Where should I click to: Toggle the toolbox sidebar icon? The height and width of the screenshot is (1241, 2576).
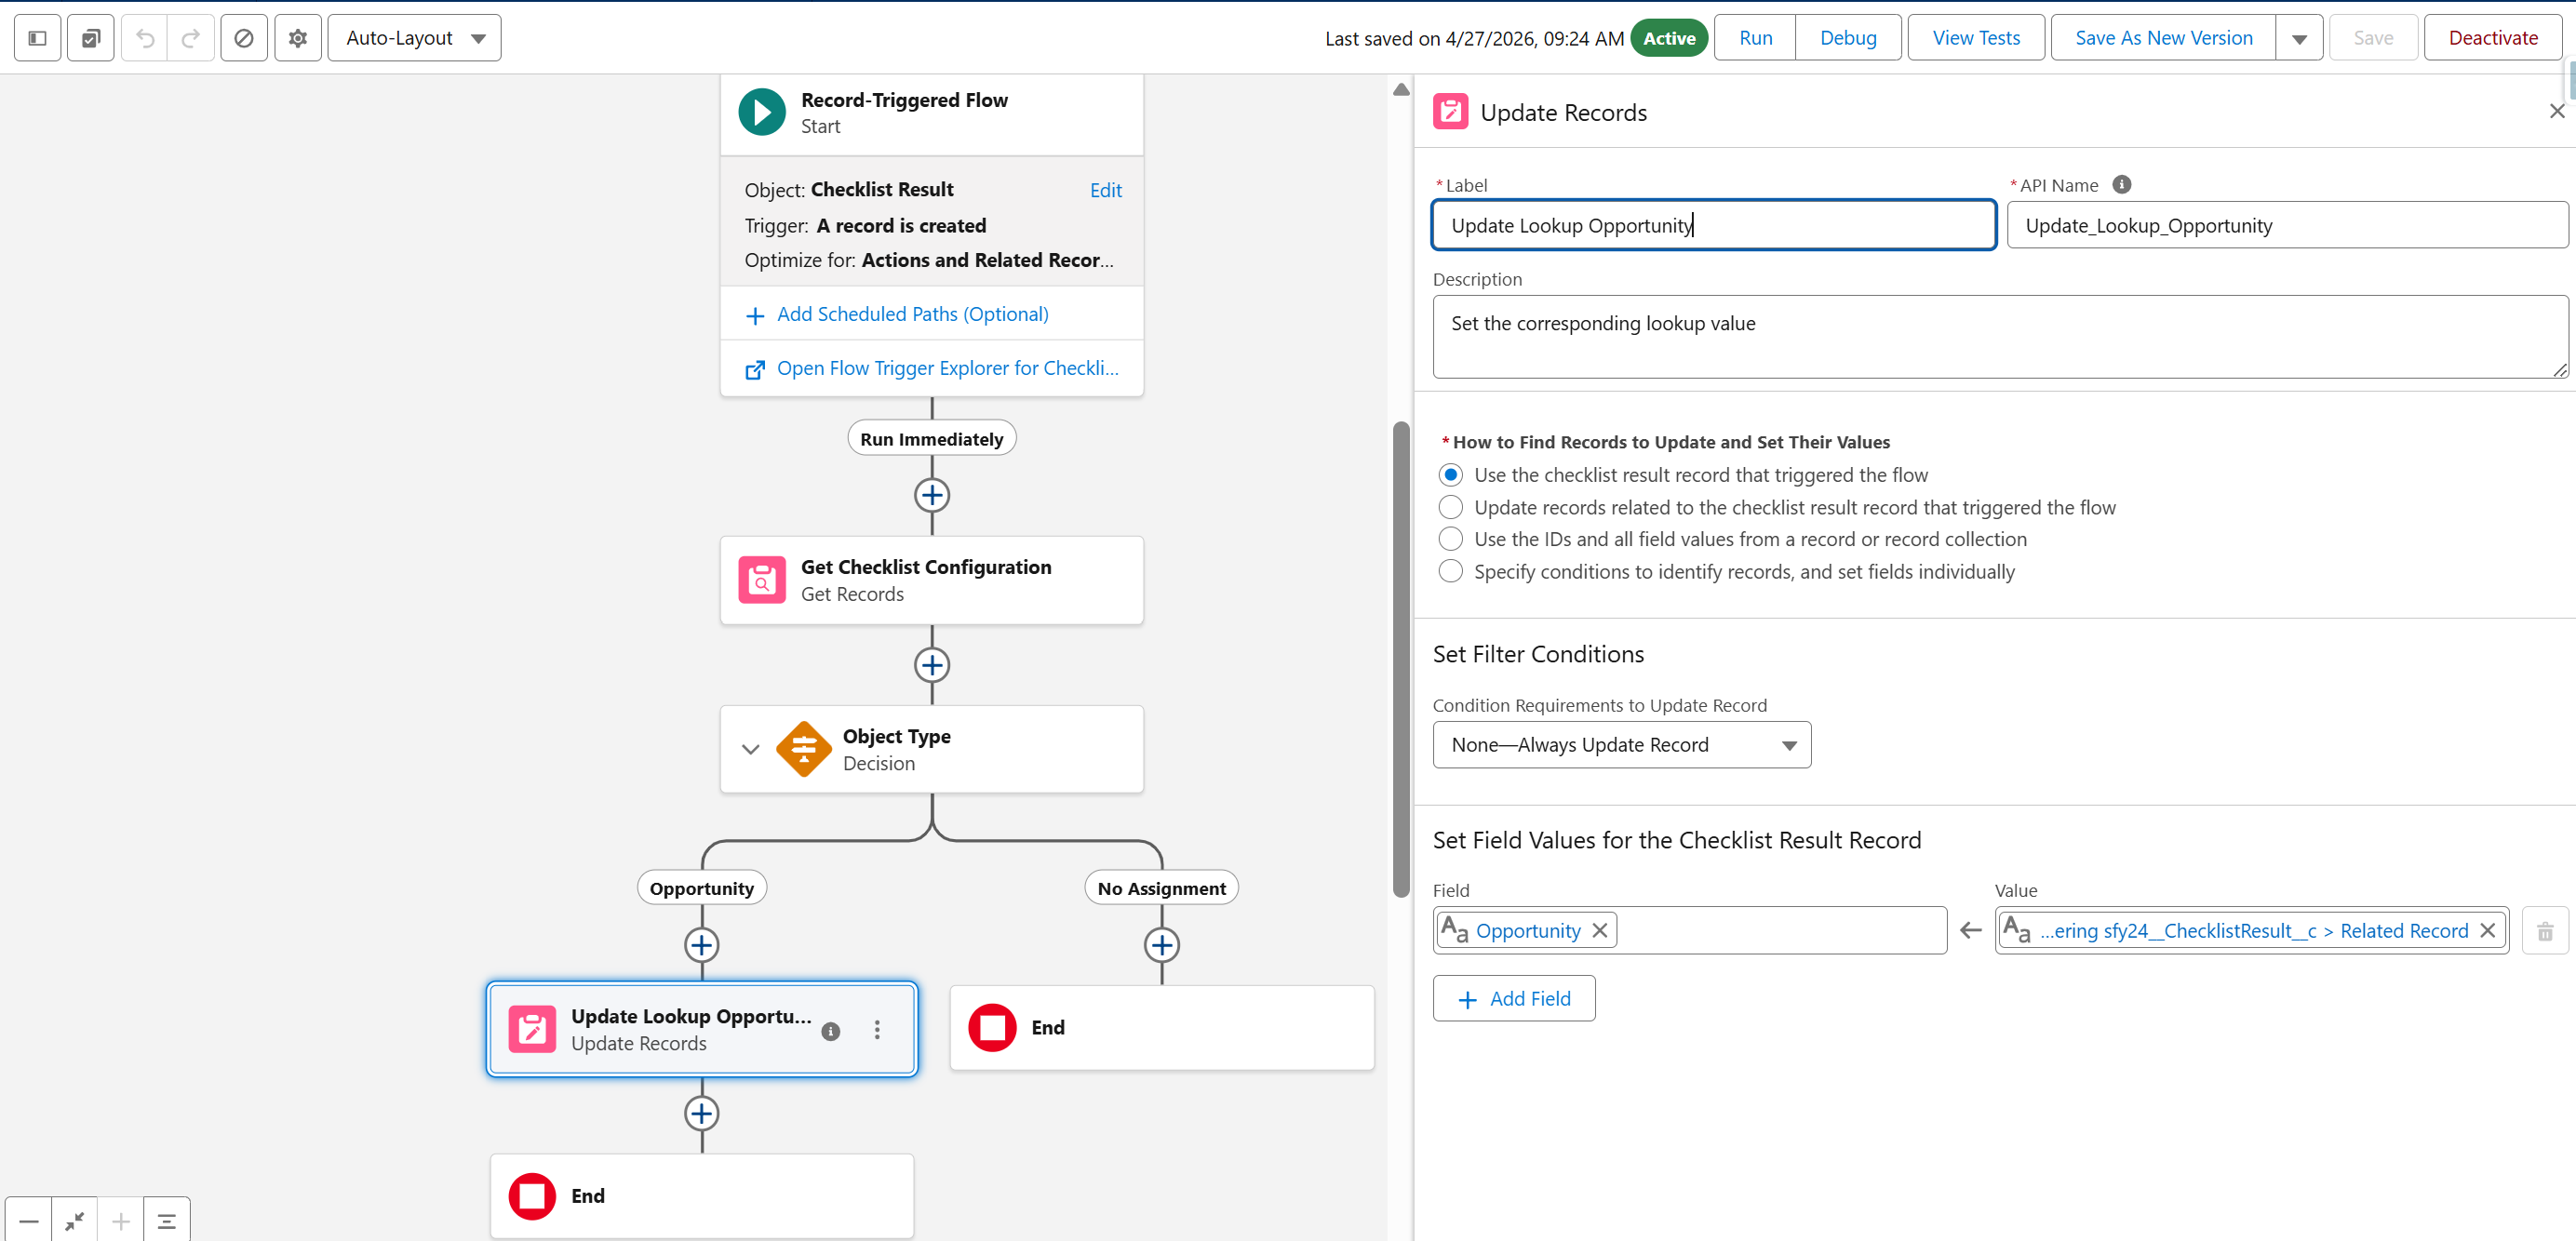(x=37, y=38)
